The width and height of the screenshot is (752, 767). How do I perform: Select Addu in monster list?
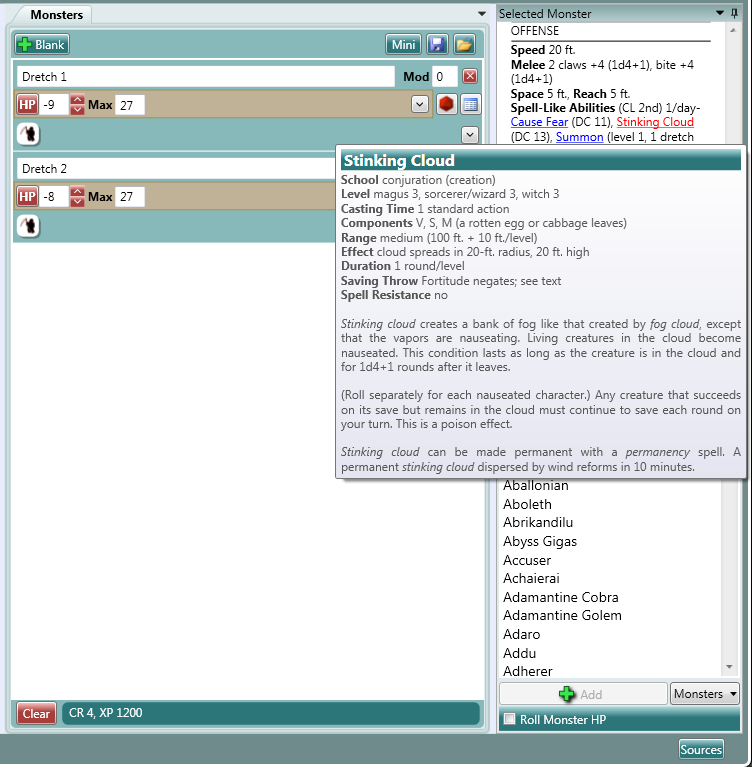pyautogui.click(x=520, y=653)
